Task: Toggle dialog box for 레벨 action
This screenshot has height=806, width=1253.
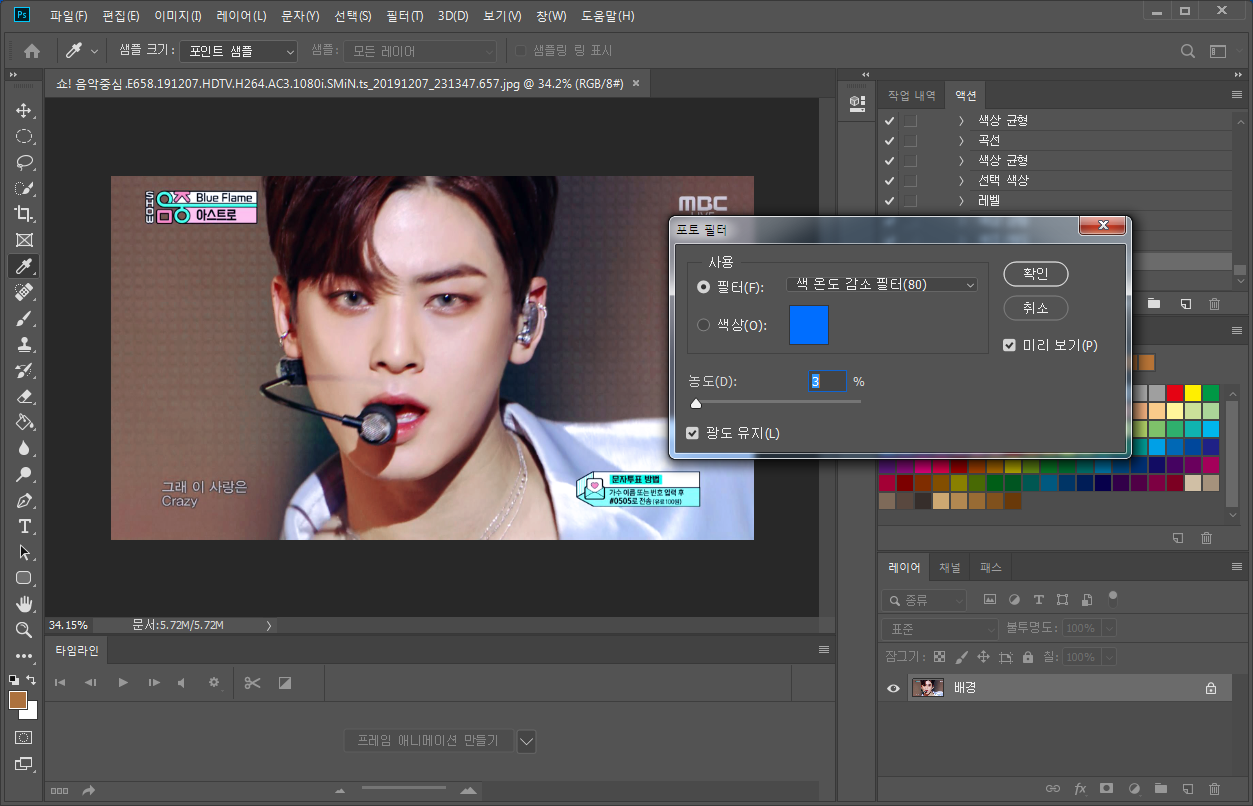Action: click(910, 200)
